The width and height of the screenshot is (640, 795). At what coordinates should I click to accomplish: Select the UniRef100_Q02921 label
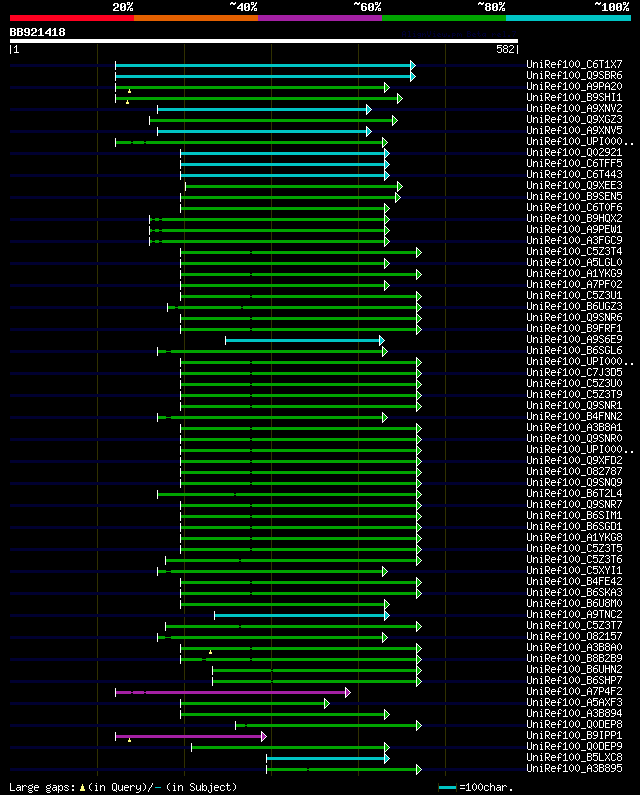574,153
